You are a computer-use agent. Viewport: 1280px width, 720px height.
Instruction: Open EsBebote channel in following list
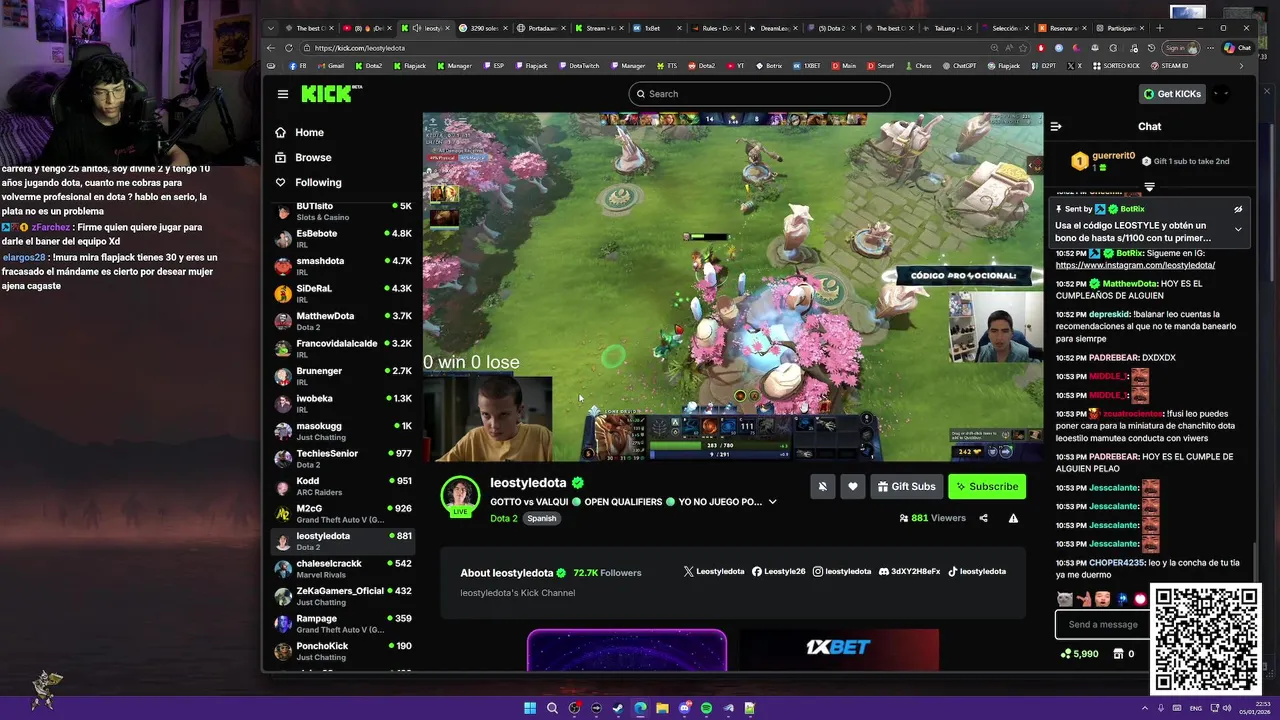click(x=342, y=238)
